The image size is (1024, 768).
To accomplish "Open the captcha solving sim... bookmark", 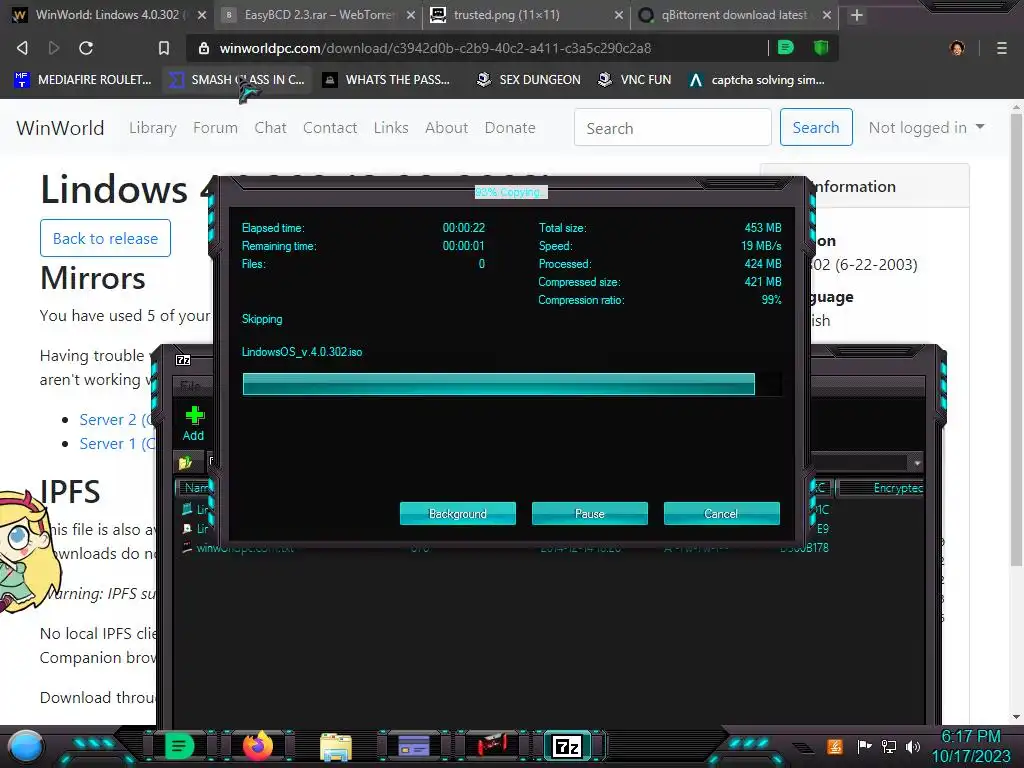I will pos(758,80).
